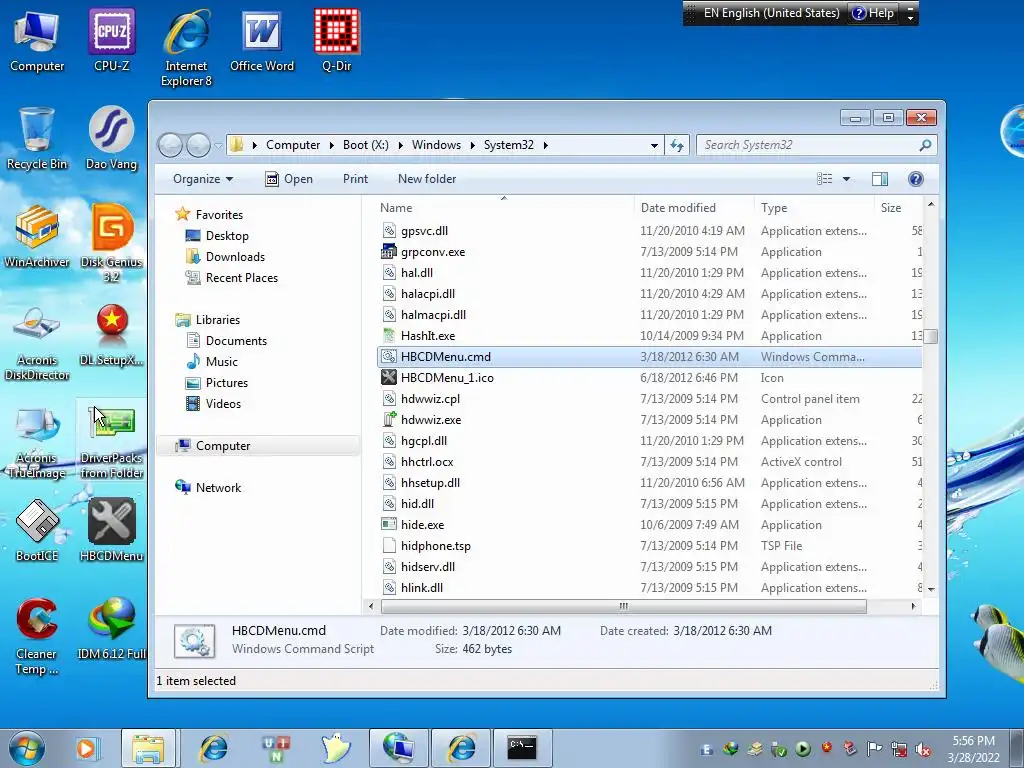Sort by the Date modified column header
The height and width of the screenshot is (768, 1024).
(x=694, y=208)
